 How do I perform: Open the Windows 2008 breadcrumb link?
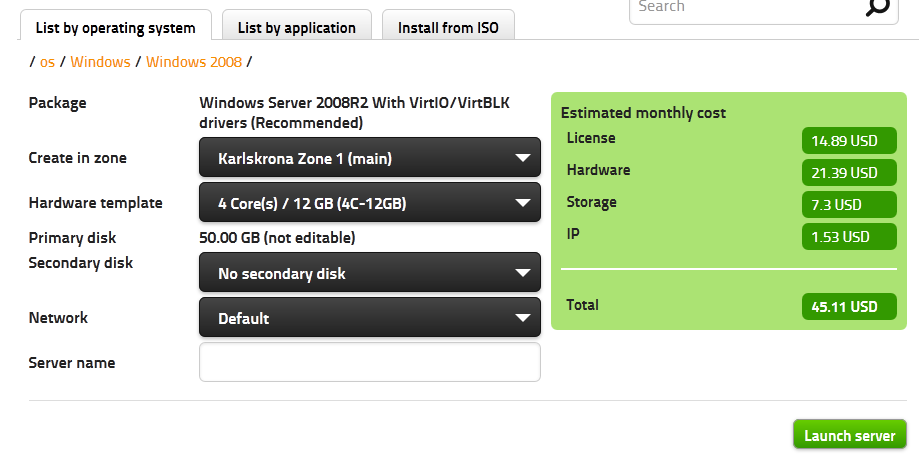click(194, 62)
